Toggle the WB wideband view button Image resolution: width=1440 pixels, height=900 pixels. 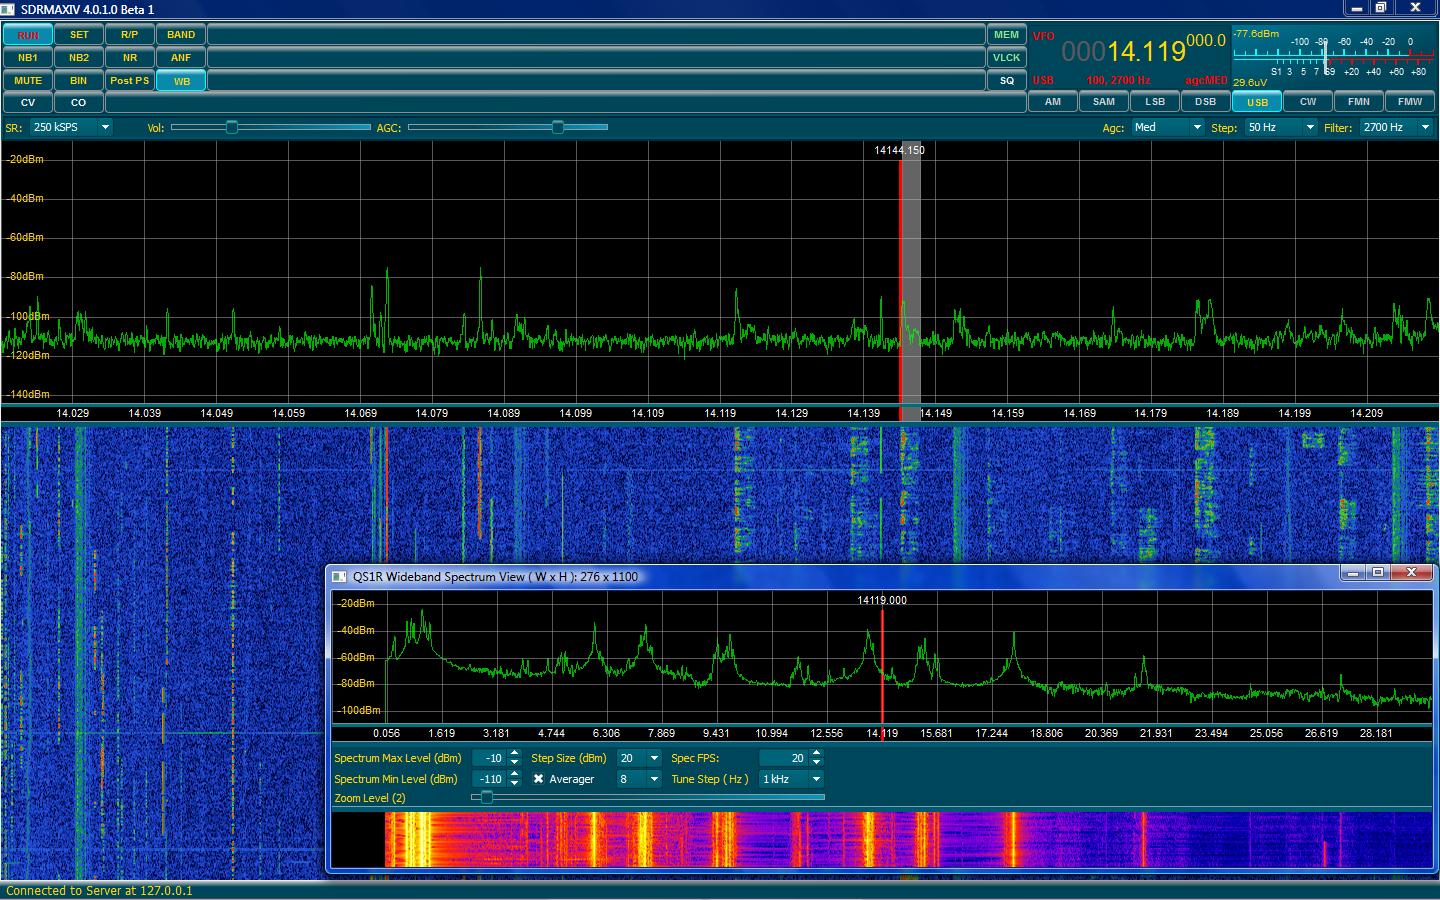coord(181,81)
